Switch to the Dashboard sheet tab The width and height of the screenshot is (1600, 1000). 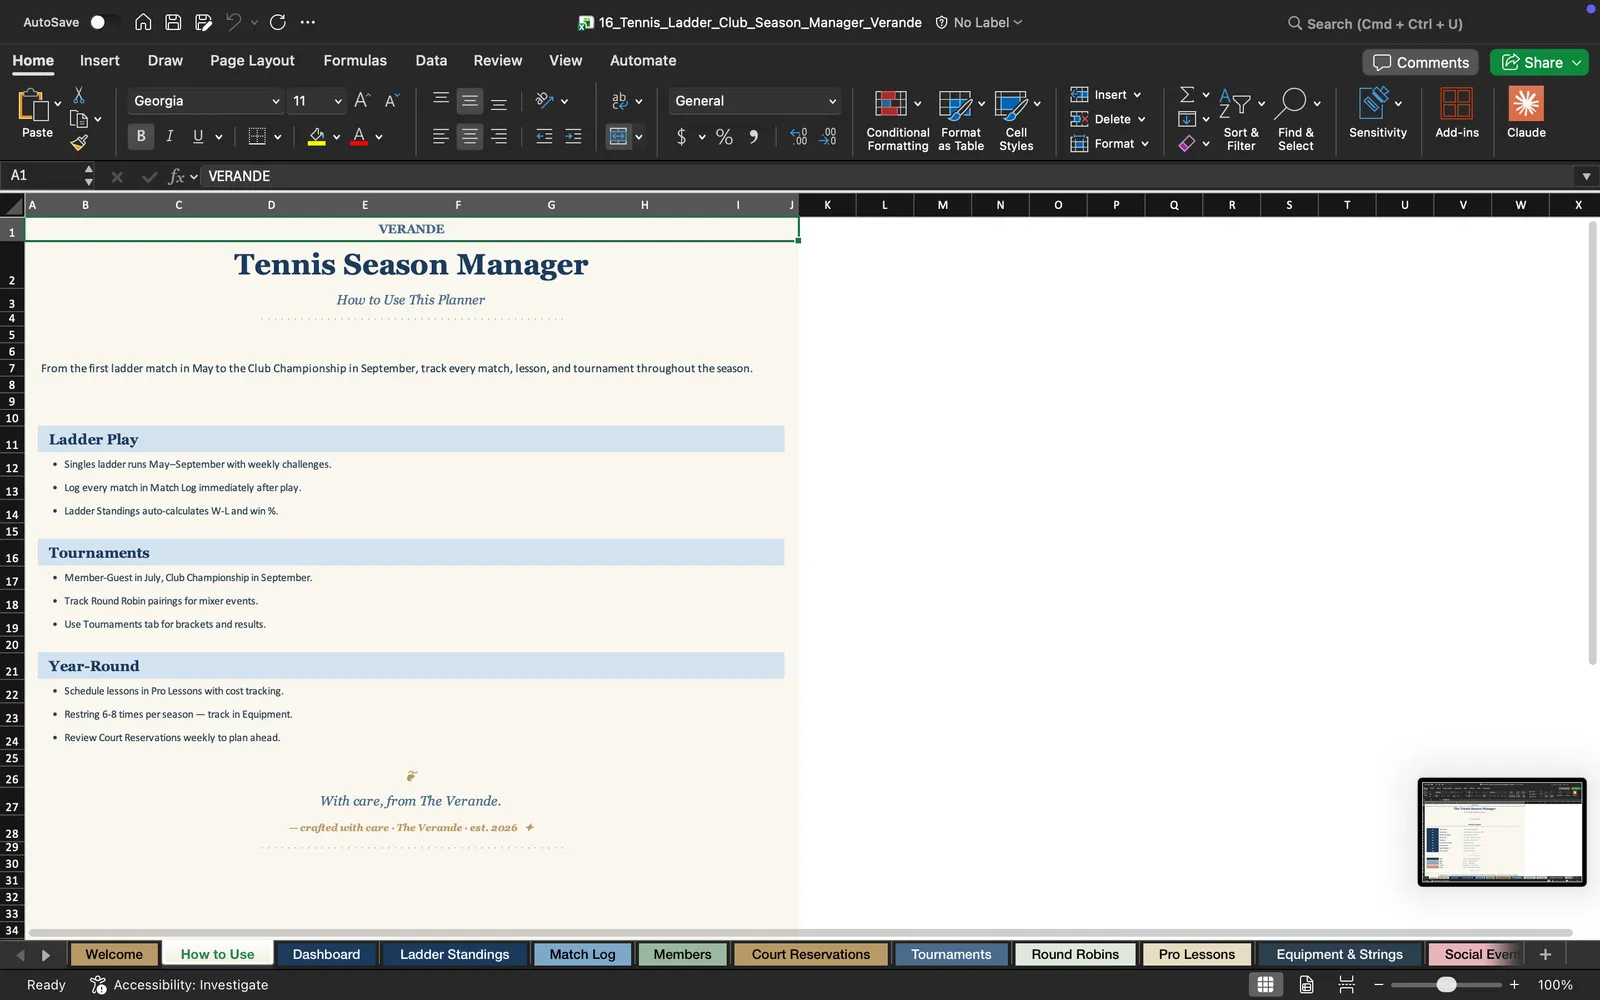(x=326, y=954)
